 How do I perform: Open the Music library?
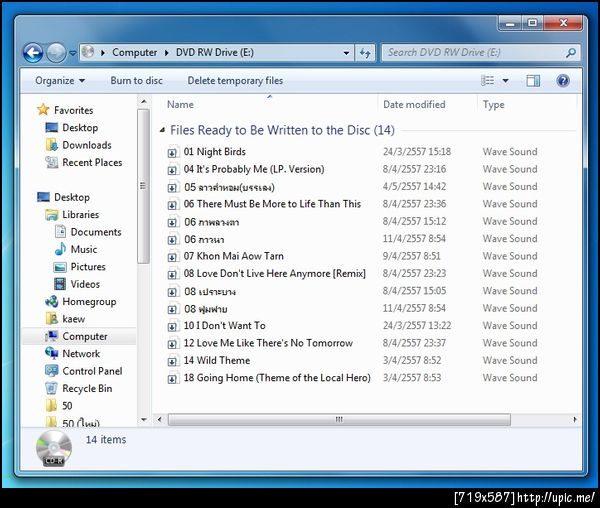[84, 249]
